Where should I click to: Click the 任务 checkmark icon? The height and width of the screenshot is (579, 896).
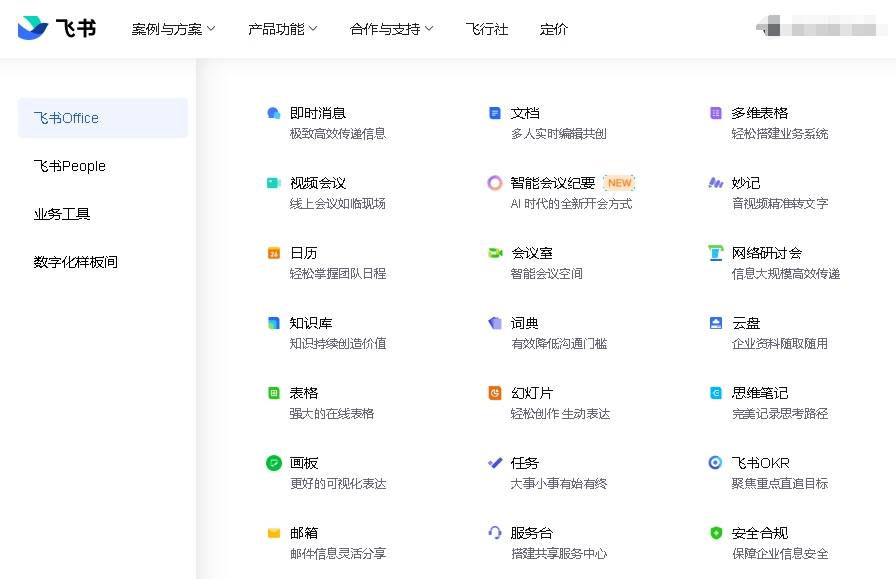[495, 463]
